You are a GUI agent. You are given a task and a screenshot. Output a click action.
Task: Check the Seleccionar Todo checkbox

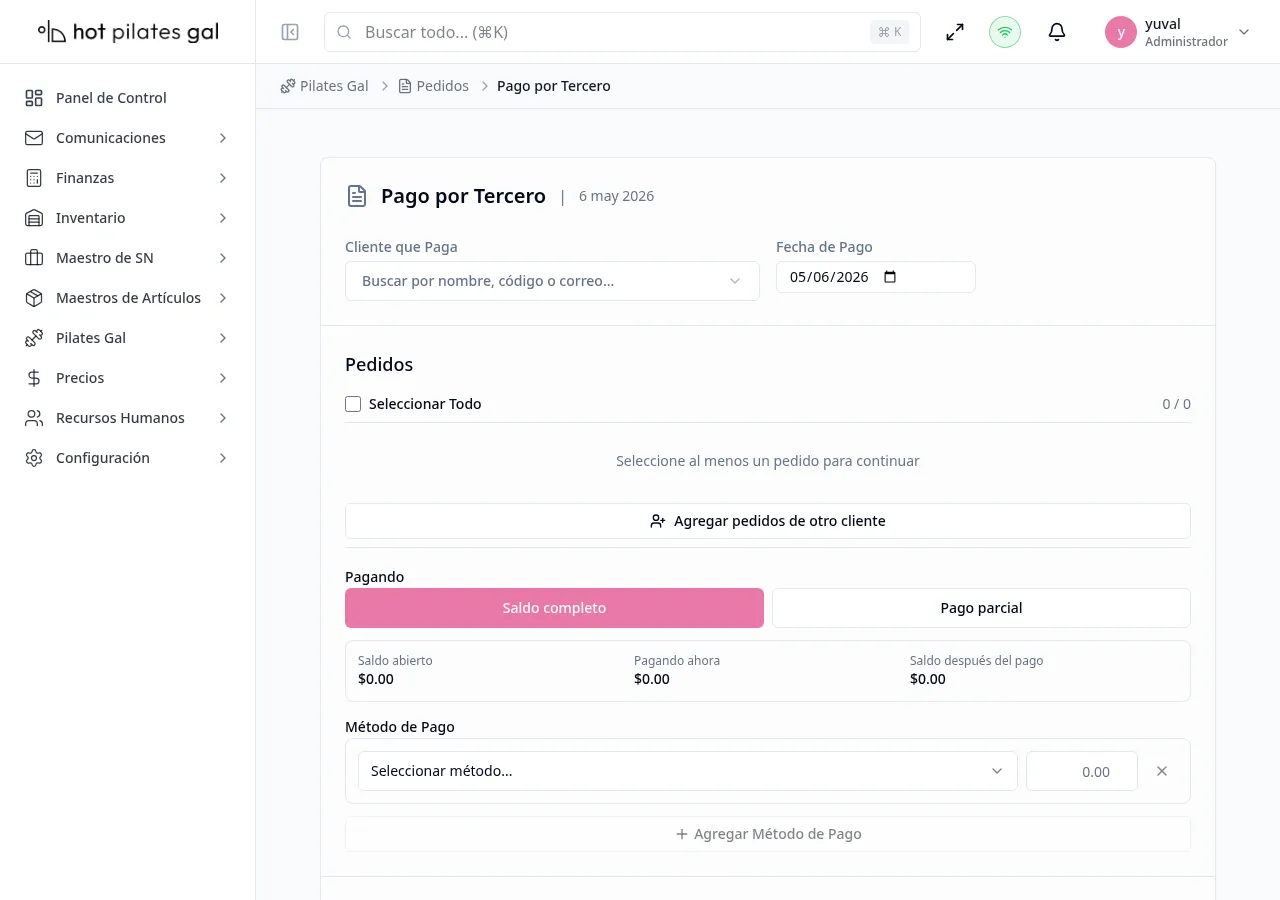[x=353, y=404]
